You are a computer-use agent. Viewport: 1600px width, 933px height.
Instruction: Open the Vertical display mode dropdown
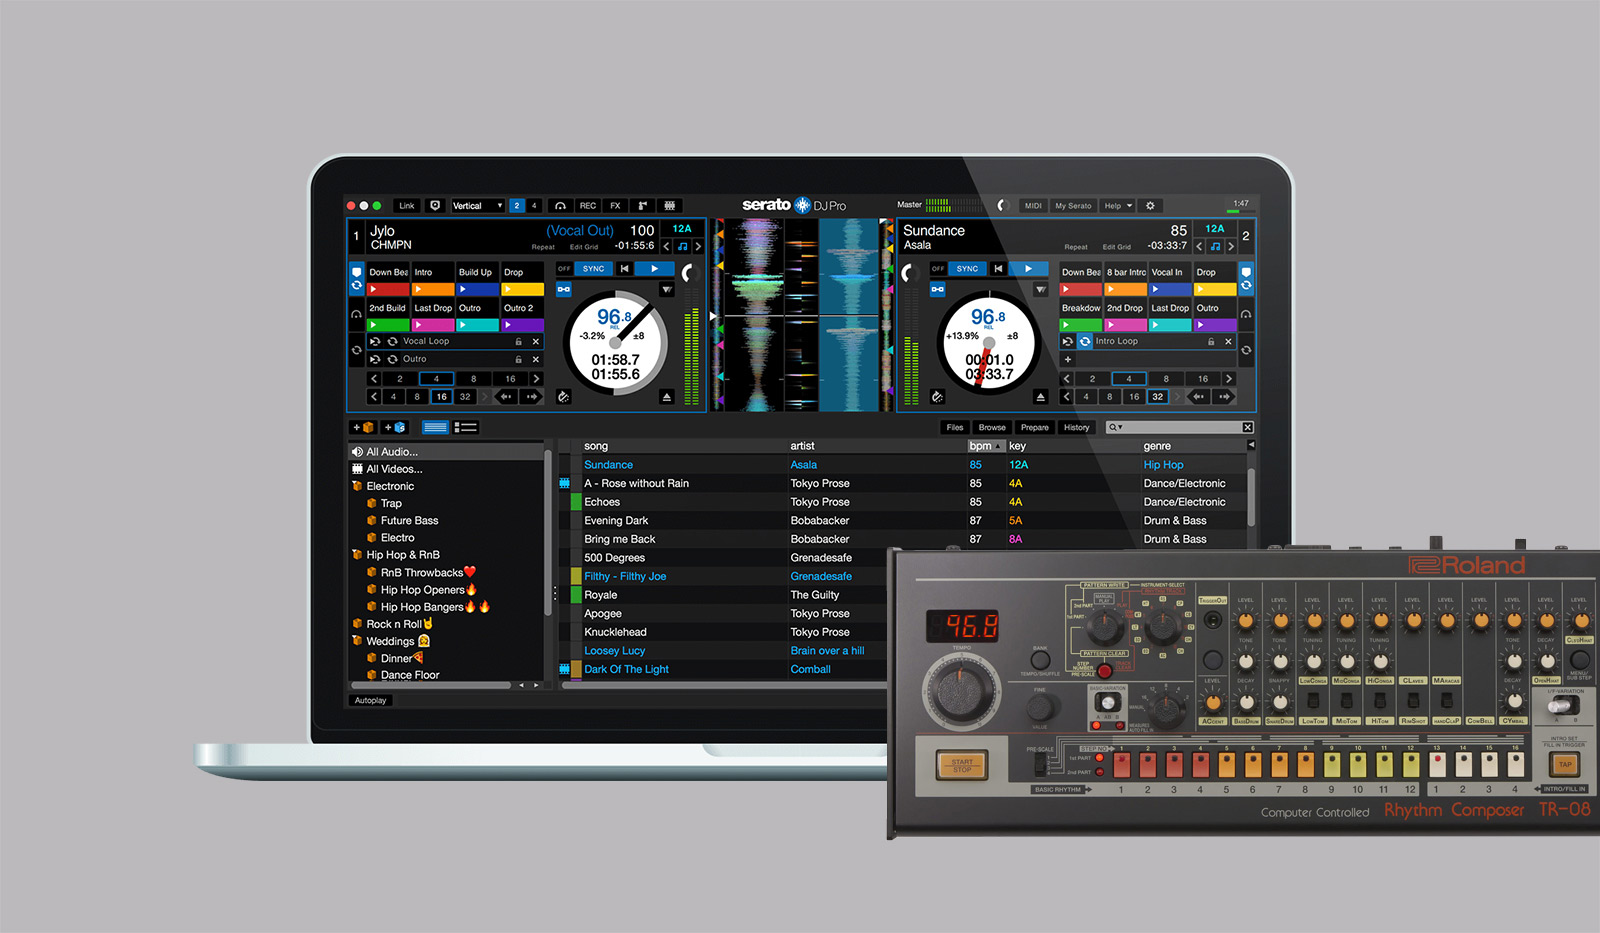tap(477, 206)
